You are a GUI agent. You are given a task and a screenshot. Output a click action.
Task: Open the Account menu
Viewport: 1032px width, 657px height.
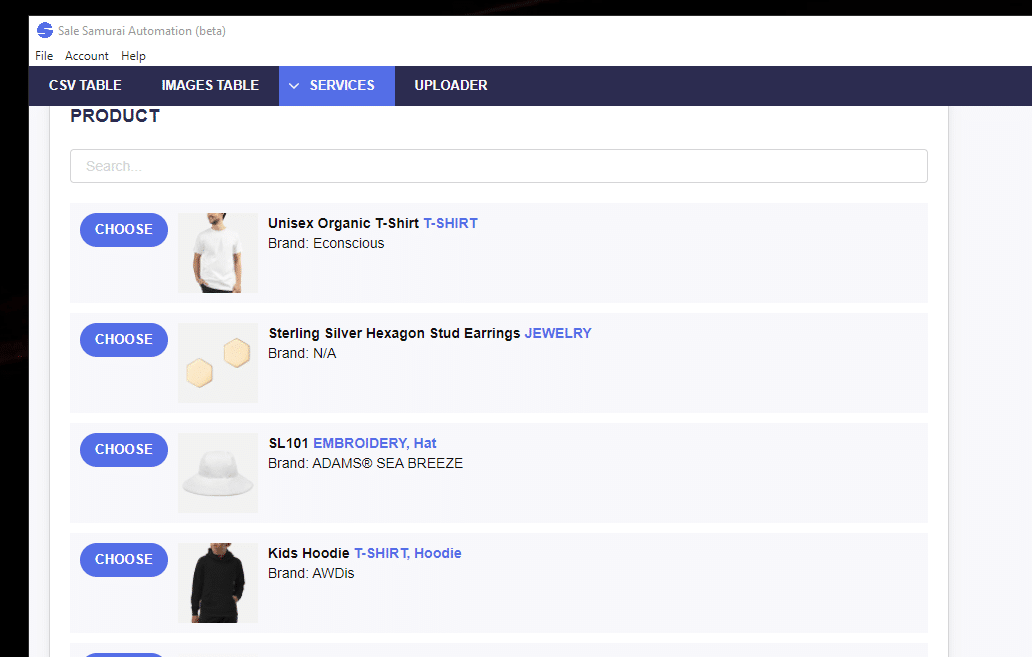click(x=87, y=56)
